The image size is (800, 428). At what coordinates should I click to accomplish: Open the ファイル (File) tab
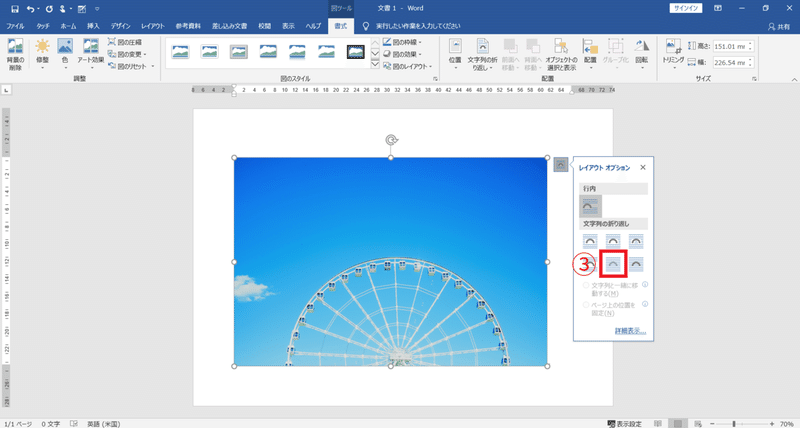[x=15, y=26]
